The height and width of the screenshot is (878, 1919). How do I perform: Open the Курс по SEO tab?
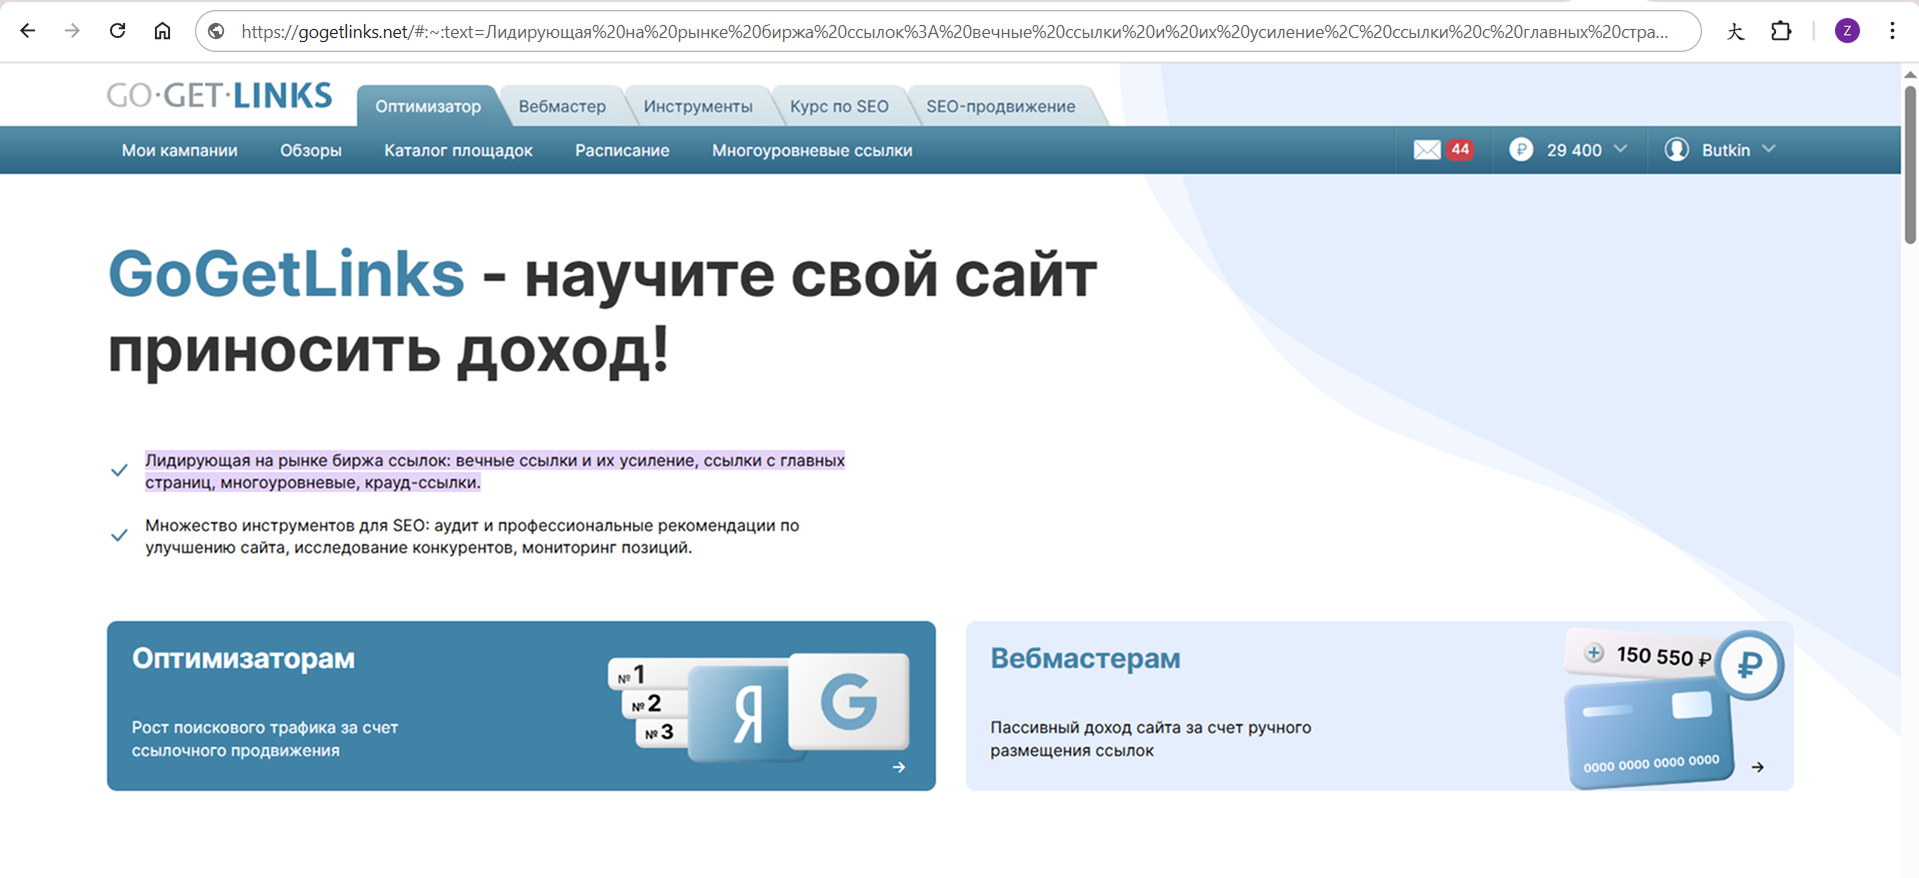(838, 106)
